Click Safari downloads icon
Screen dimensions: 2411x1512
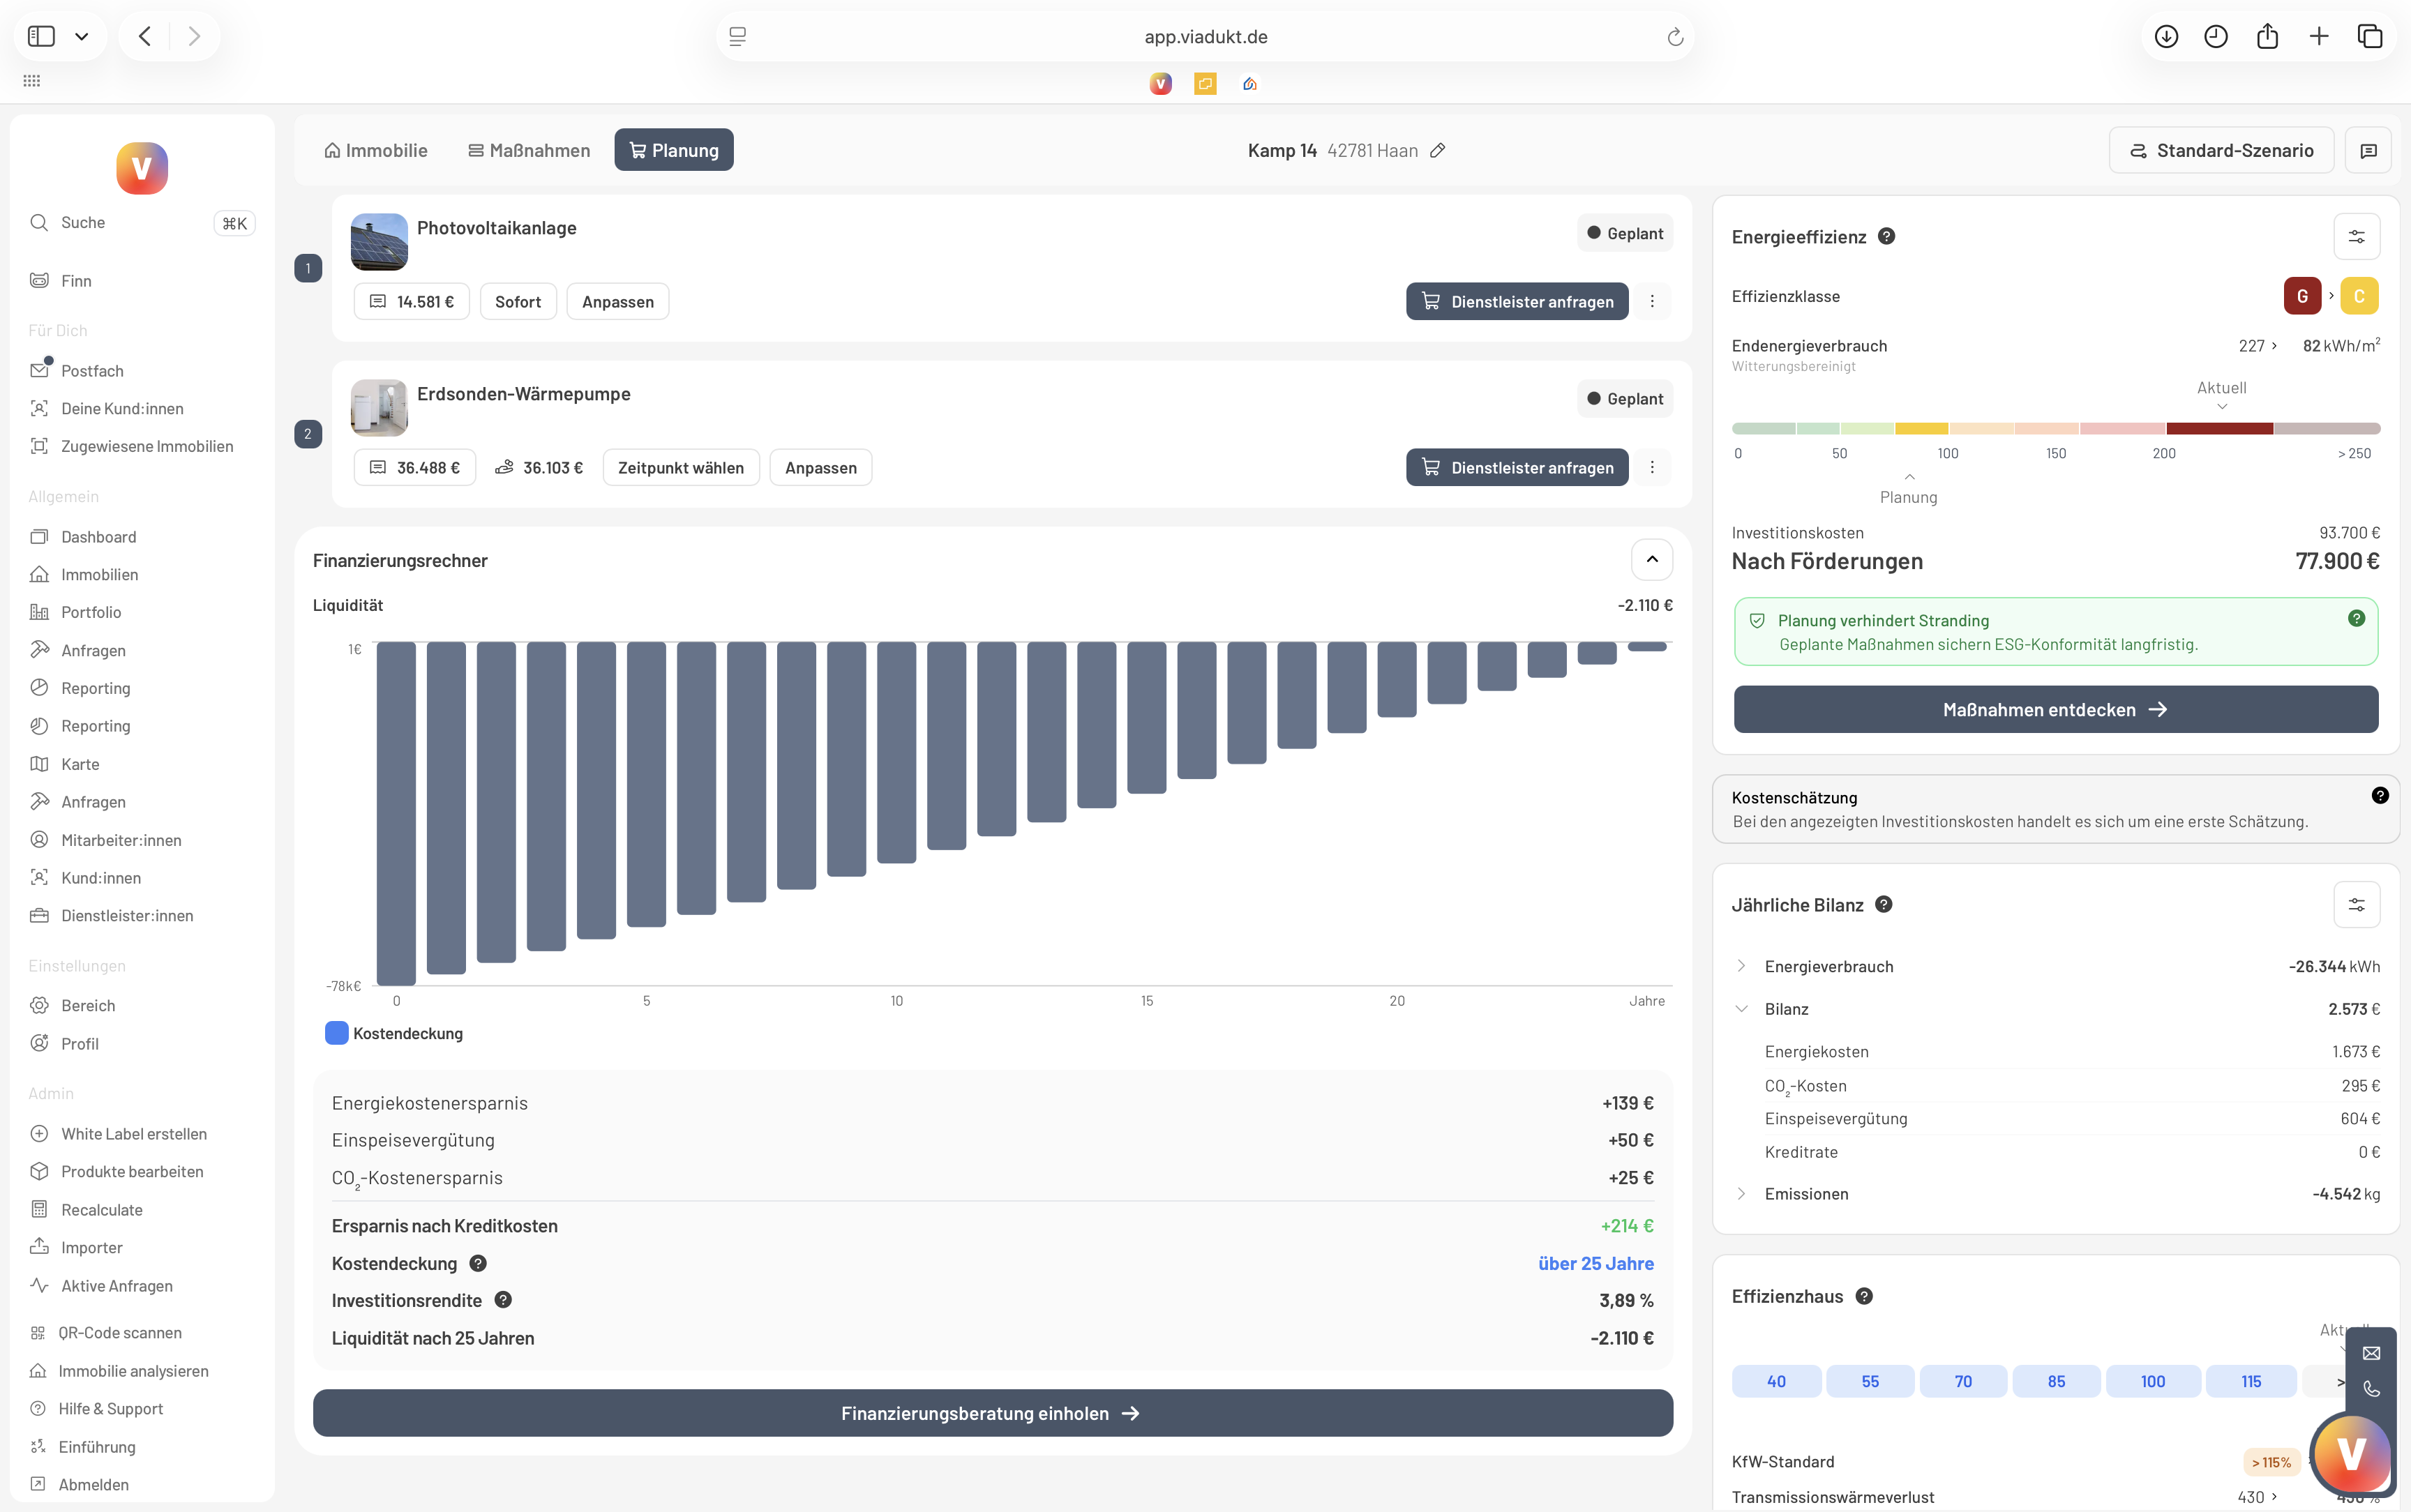2166,37
